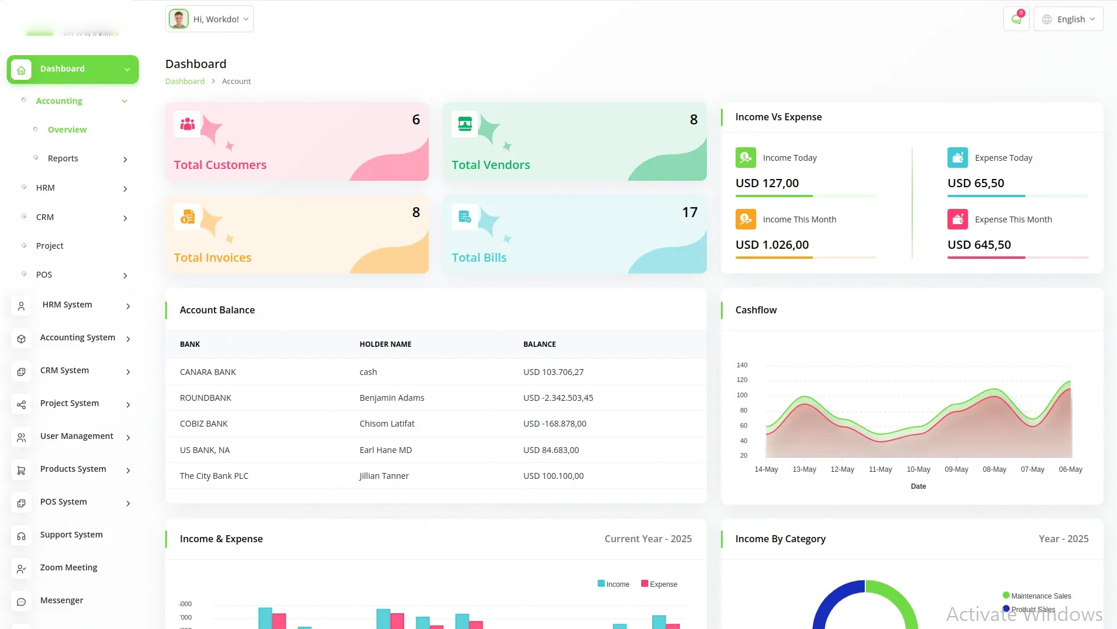Viewport: 1117px width, 629px height.
Task: Open the notification messages icon
Action: coord(1016,18)
